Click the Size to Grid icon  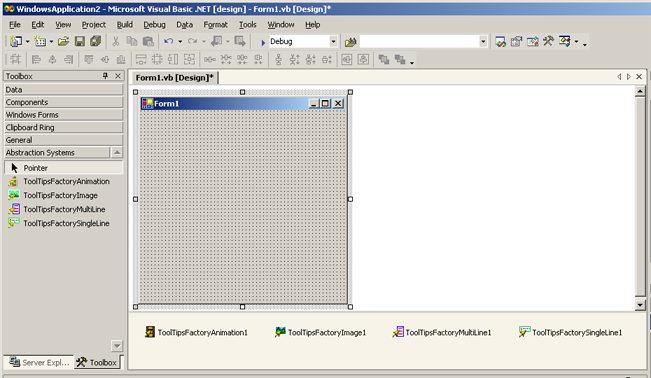click(157, 60)
